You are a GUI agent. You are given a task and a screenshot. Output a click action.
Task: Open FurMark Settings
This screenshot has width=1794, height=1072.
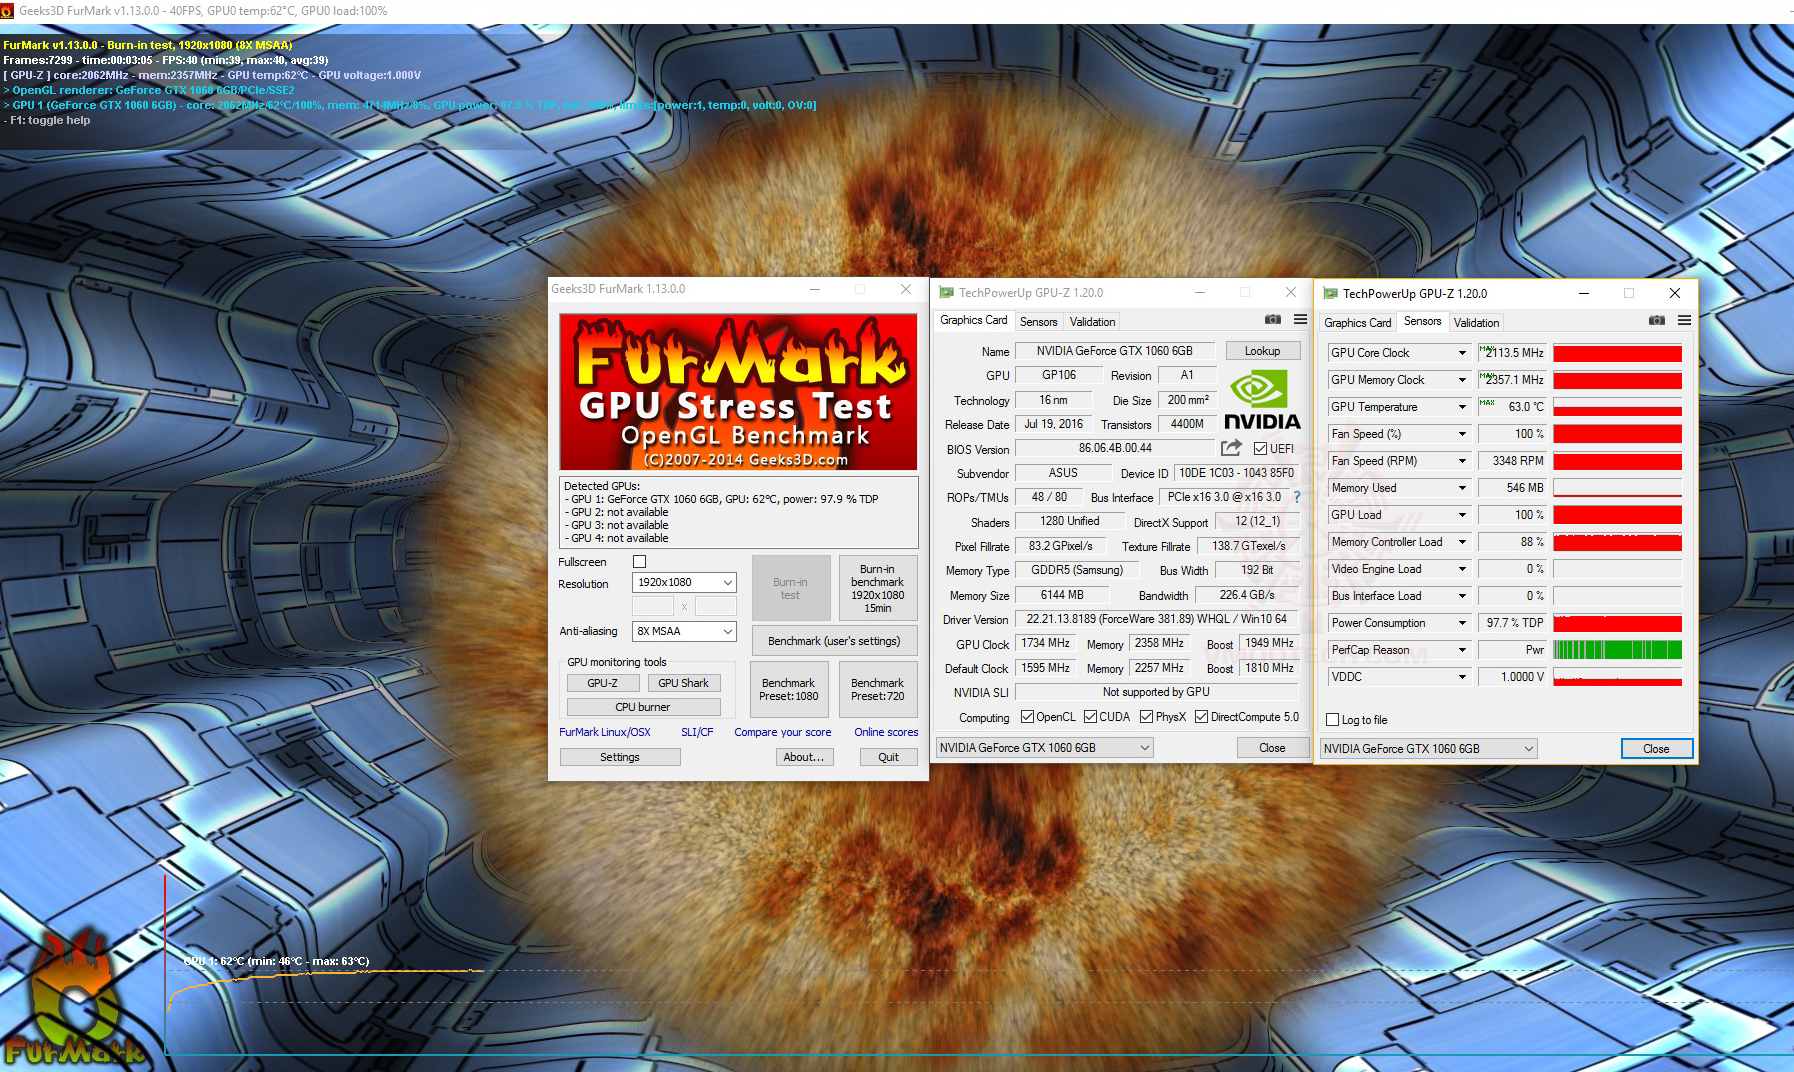620,757
